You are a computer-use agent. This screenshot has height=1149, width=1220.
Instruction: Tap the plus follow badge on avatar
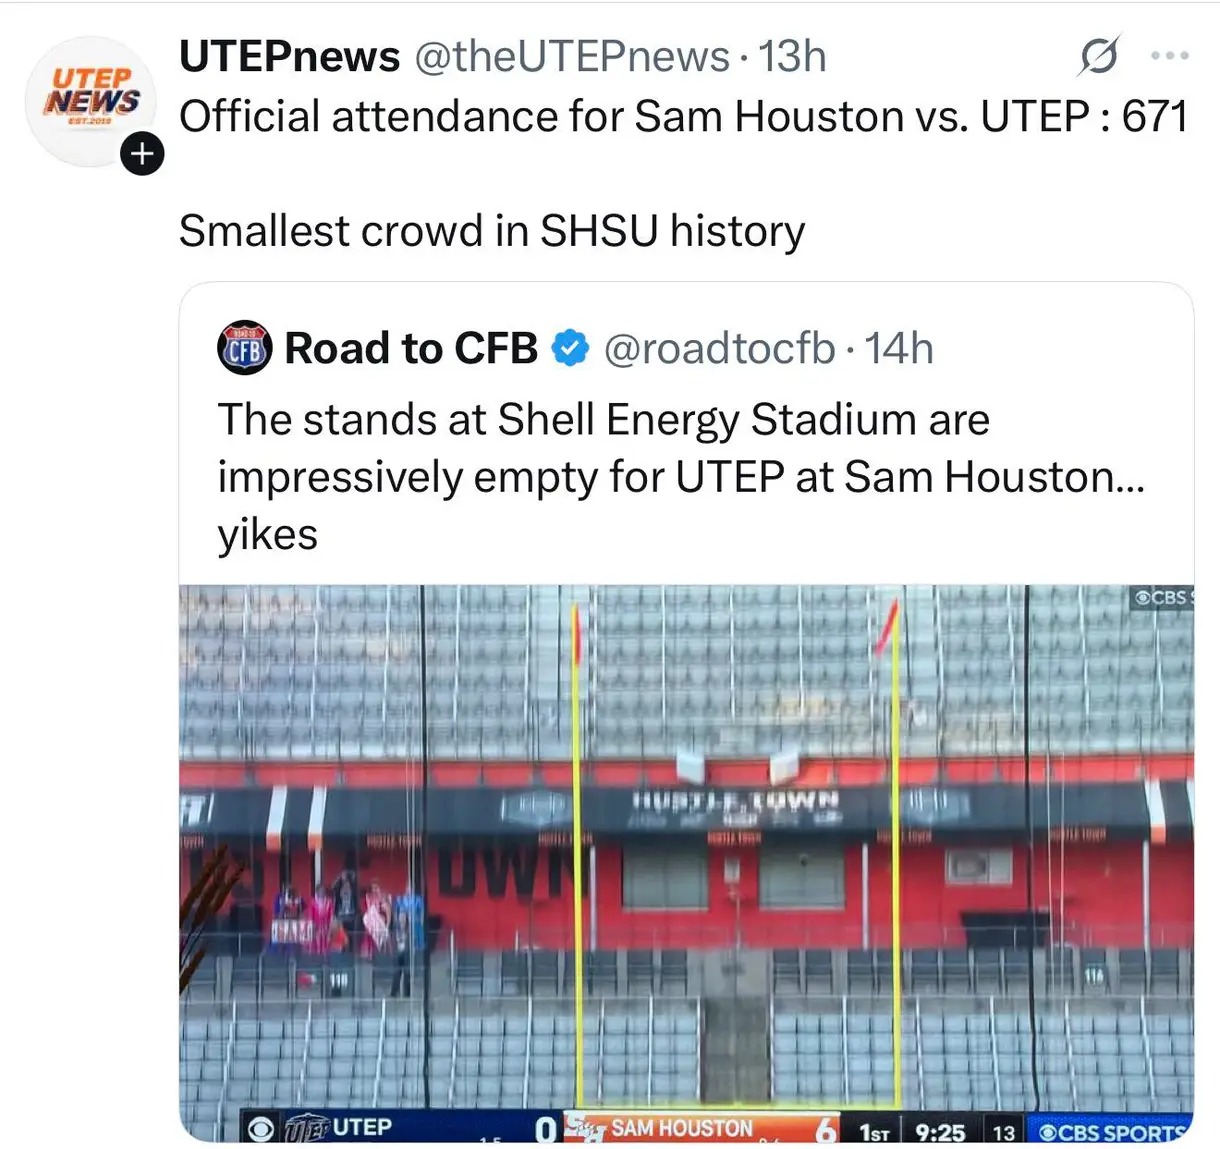(142, 154)
